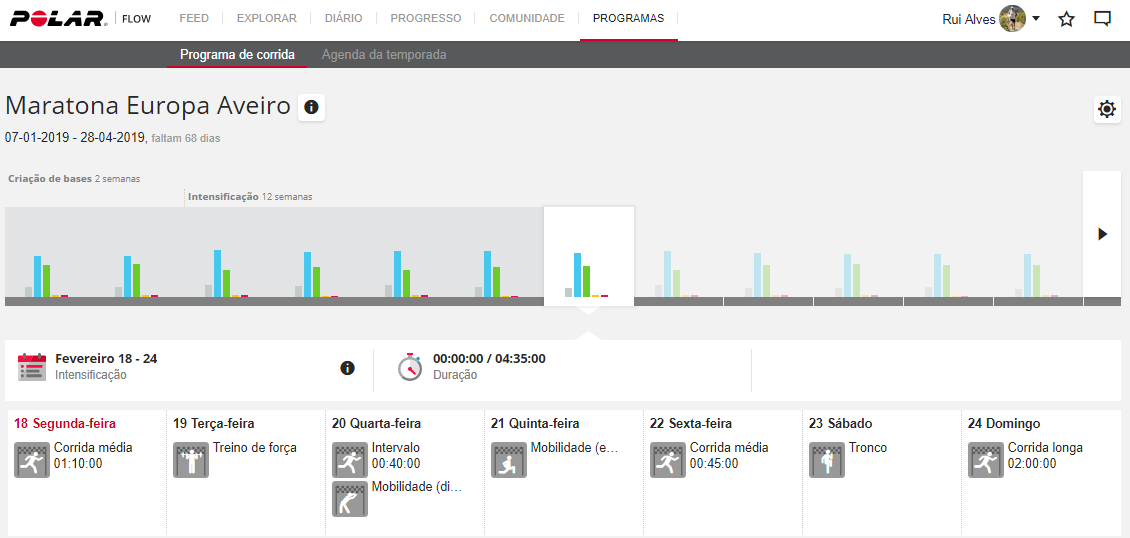1130x538 pixels.
Task: Open Tuesday's Treino de força icon
Action: point(190,461)
